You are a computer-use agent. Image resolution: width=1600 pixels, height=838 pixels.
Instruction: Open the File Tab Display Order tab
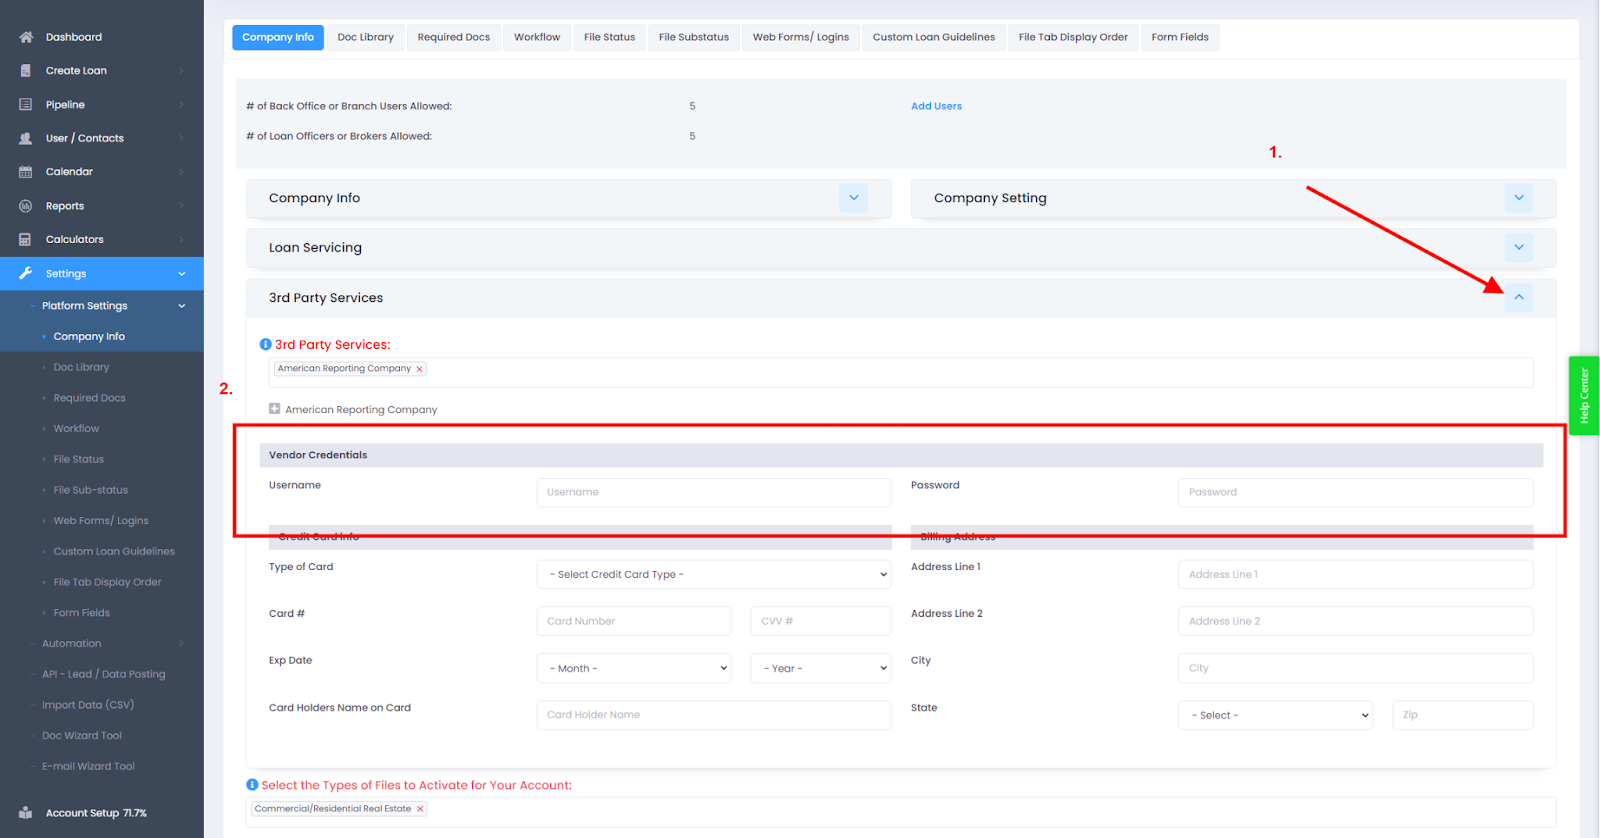[1073, 37]
